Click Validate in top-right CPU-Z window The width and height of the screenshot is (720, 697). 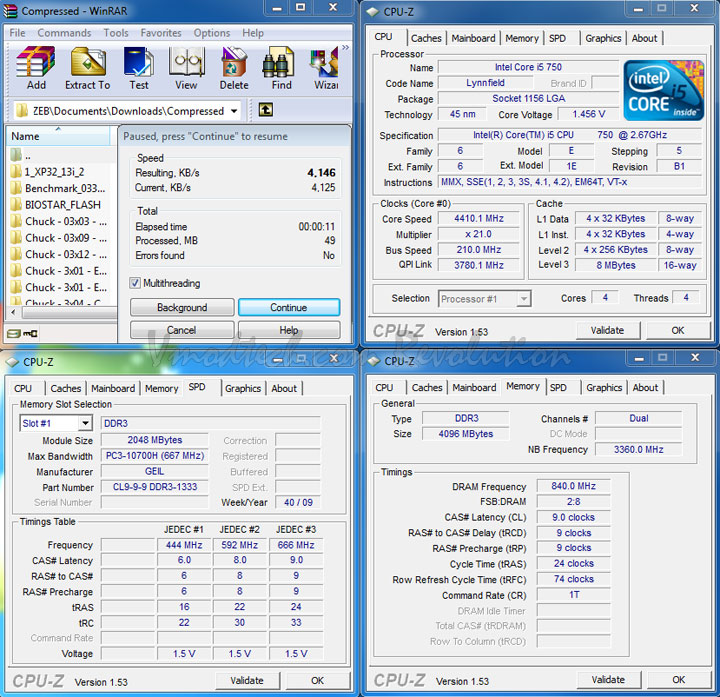pos(608,330)
